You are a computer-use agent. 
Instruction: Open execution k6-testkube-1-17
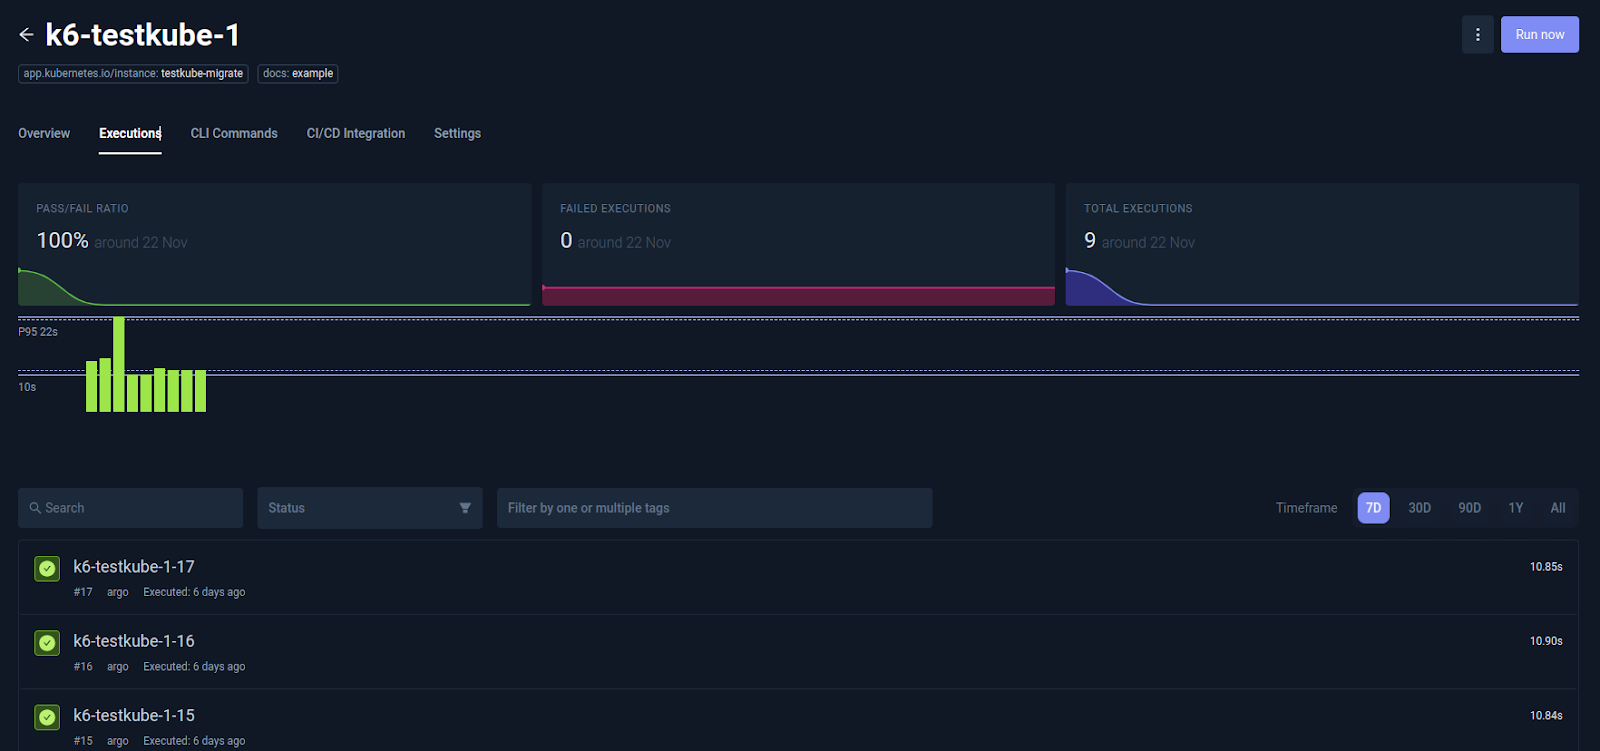pos(798,578)
